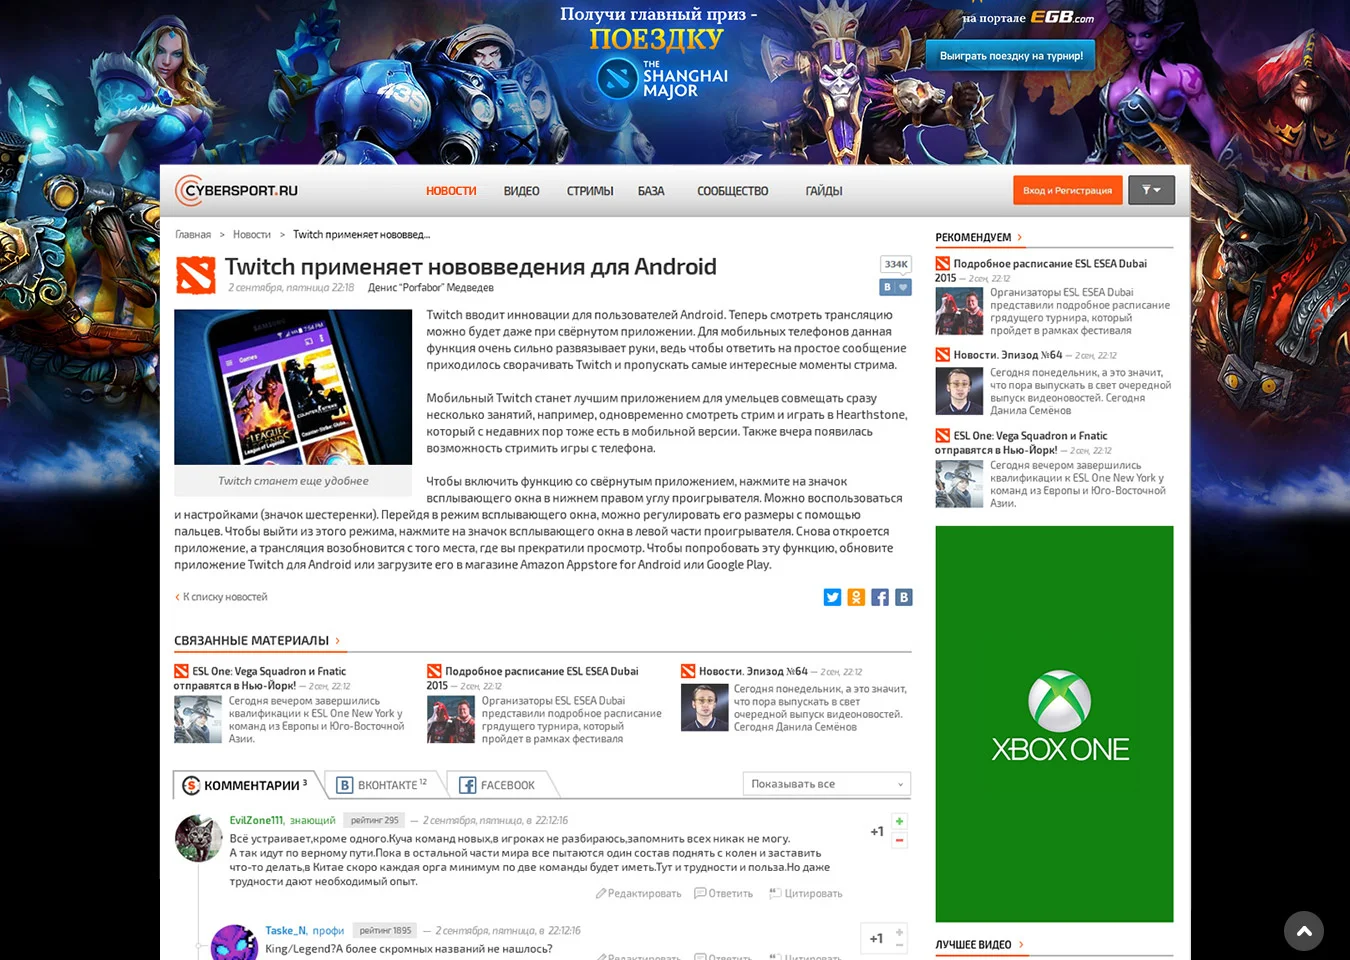Click the caption 'Twitch станет еще удобнее'
The height and width of the screenshot is (960, 1350).
pyautogui.click(x=293, y=481)
